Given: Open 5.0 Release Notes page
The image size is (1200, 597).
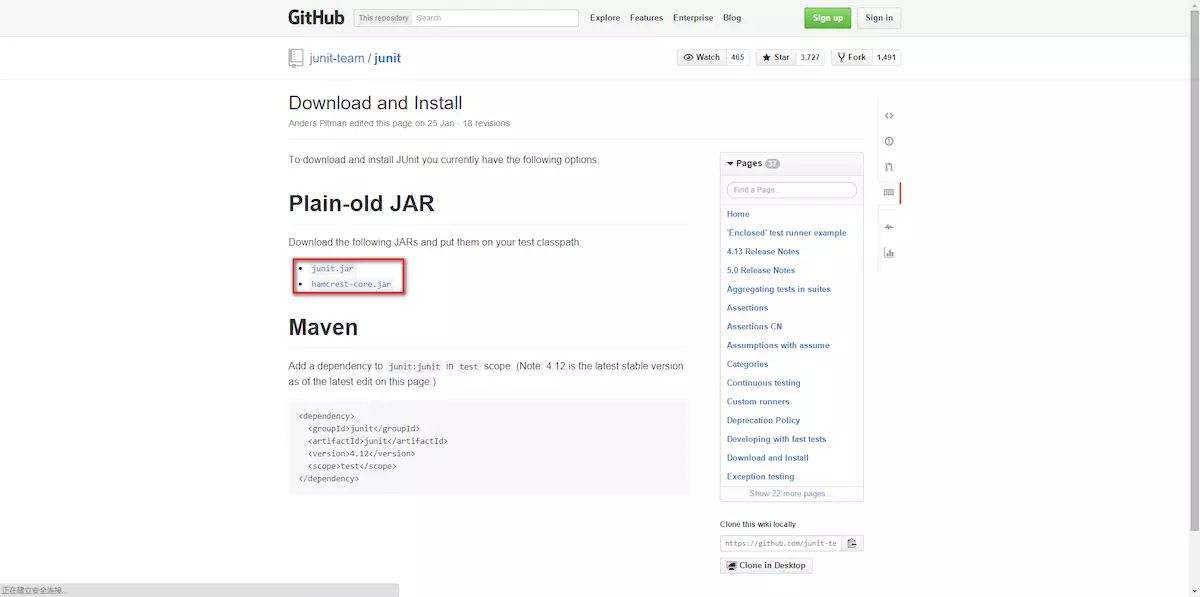Looking at the screenshot, I should click(761, 270).
